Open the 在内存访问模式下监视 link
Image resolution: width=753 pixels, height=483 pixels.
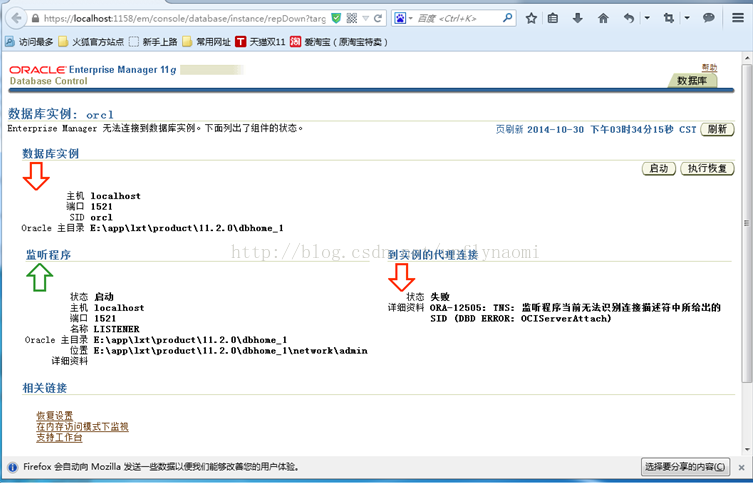pos(83,427)
